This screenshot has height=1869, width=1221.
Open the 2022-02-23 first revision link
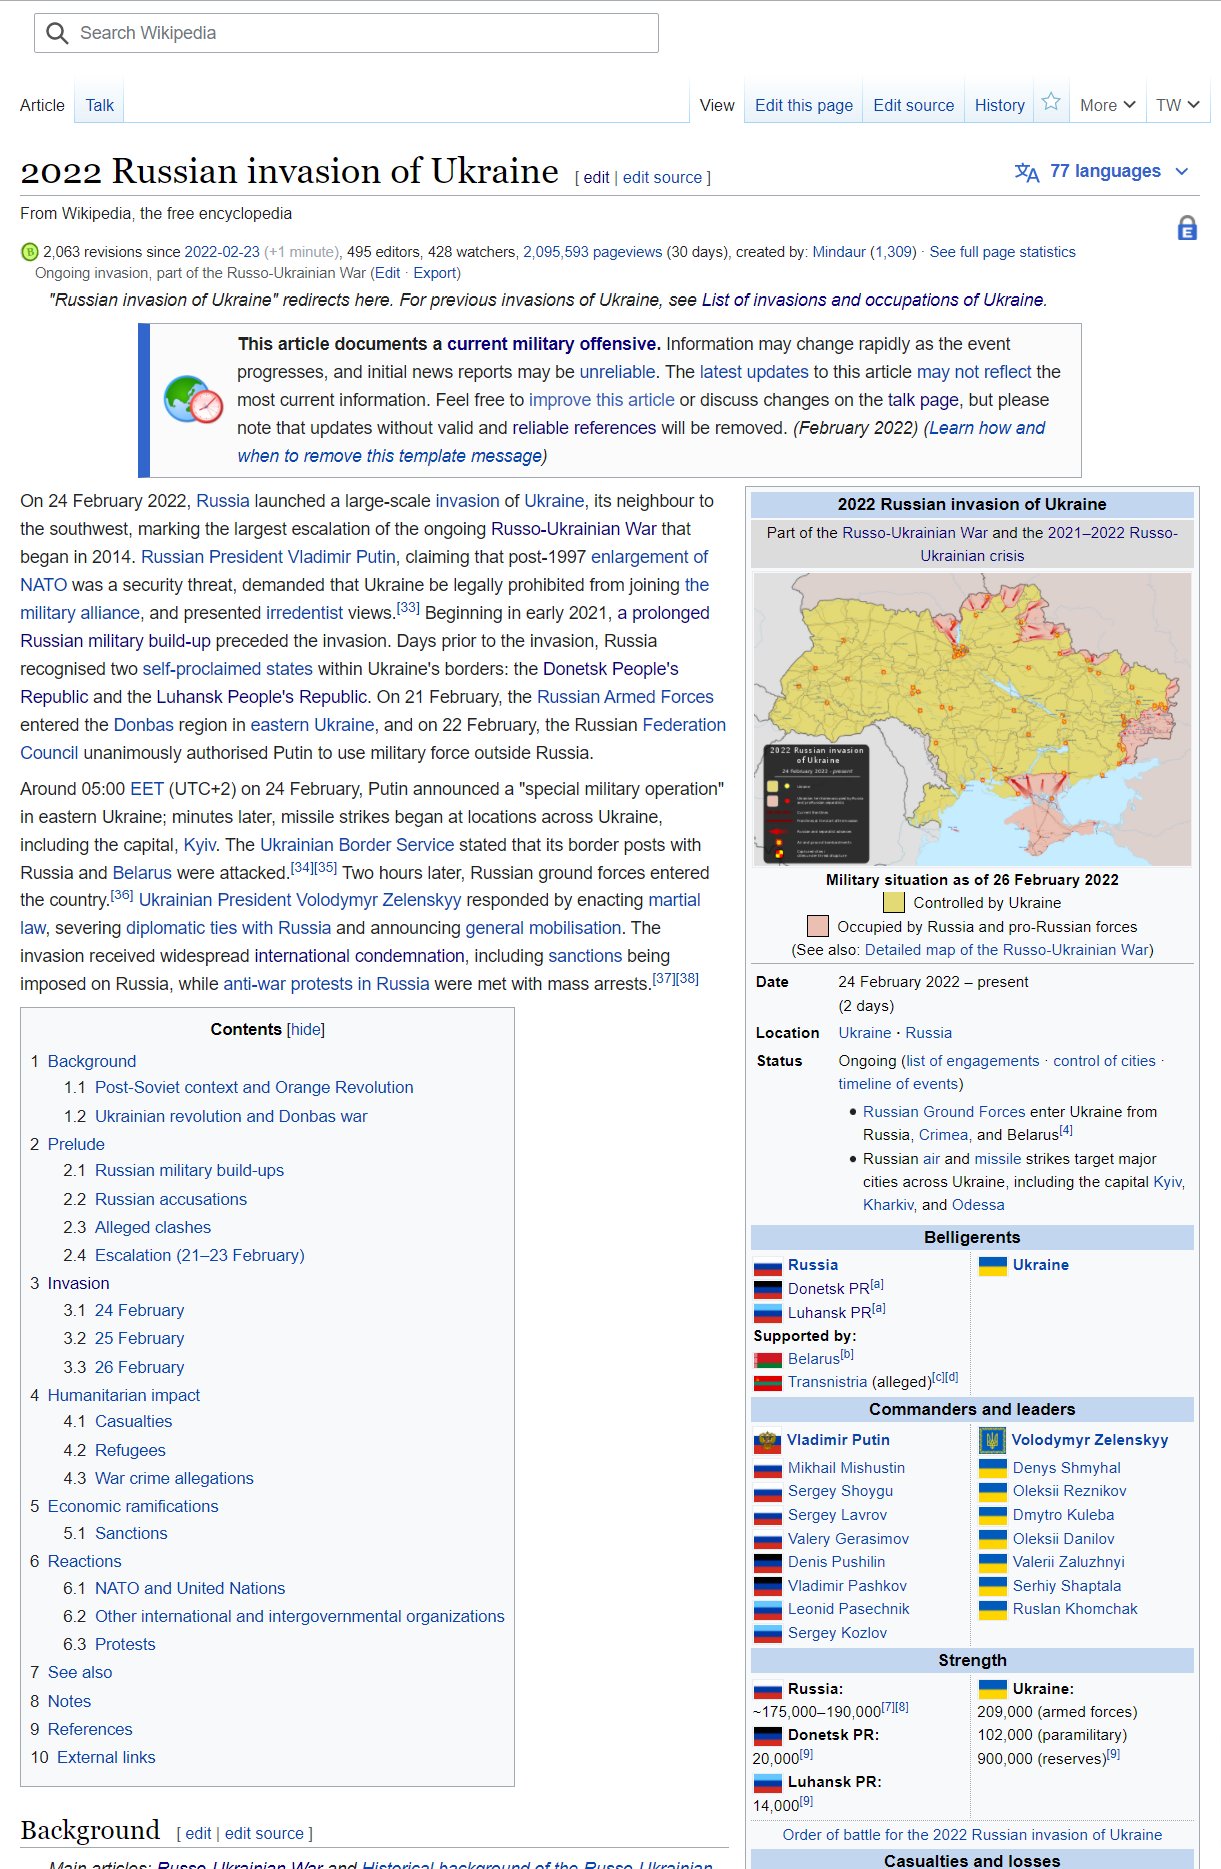pos(222,252)
